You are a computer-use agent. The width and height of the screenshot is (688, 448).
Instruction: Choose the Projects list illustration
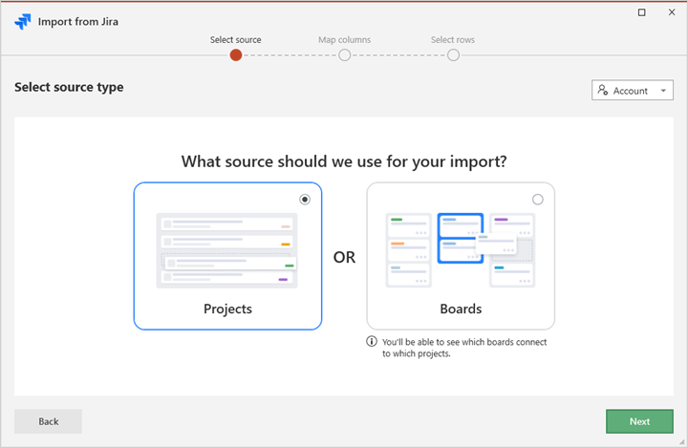point(227,251)
